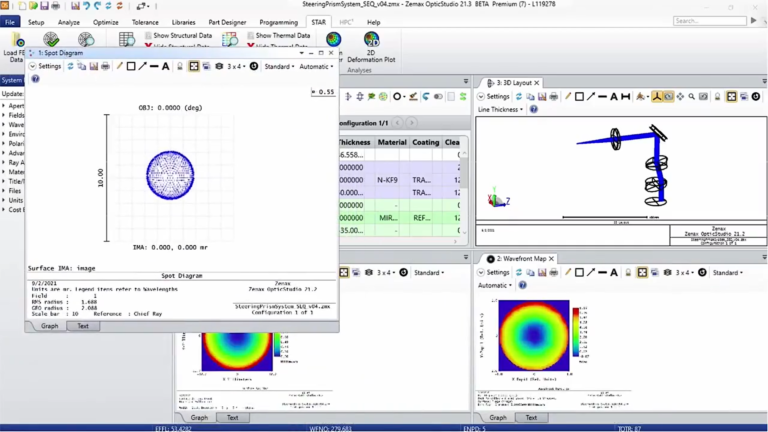768x432 pixels.
Task: Save the Wavefront Map graphic
Action: 542,272
